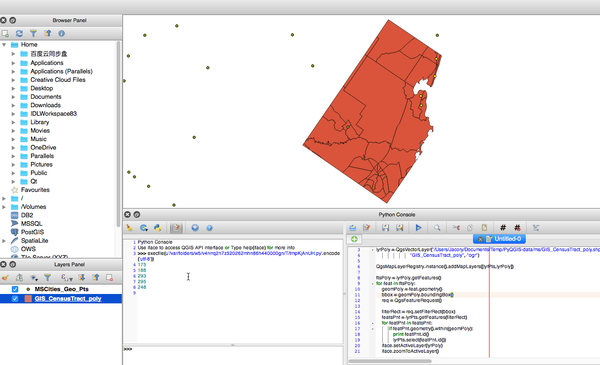Remove selected layer in Layers Panel
Image resolution: width=600 pixels, height=365 pixels.
(x=109, y=277)
